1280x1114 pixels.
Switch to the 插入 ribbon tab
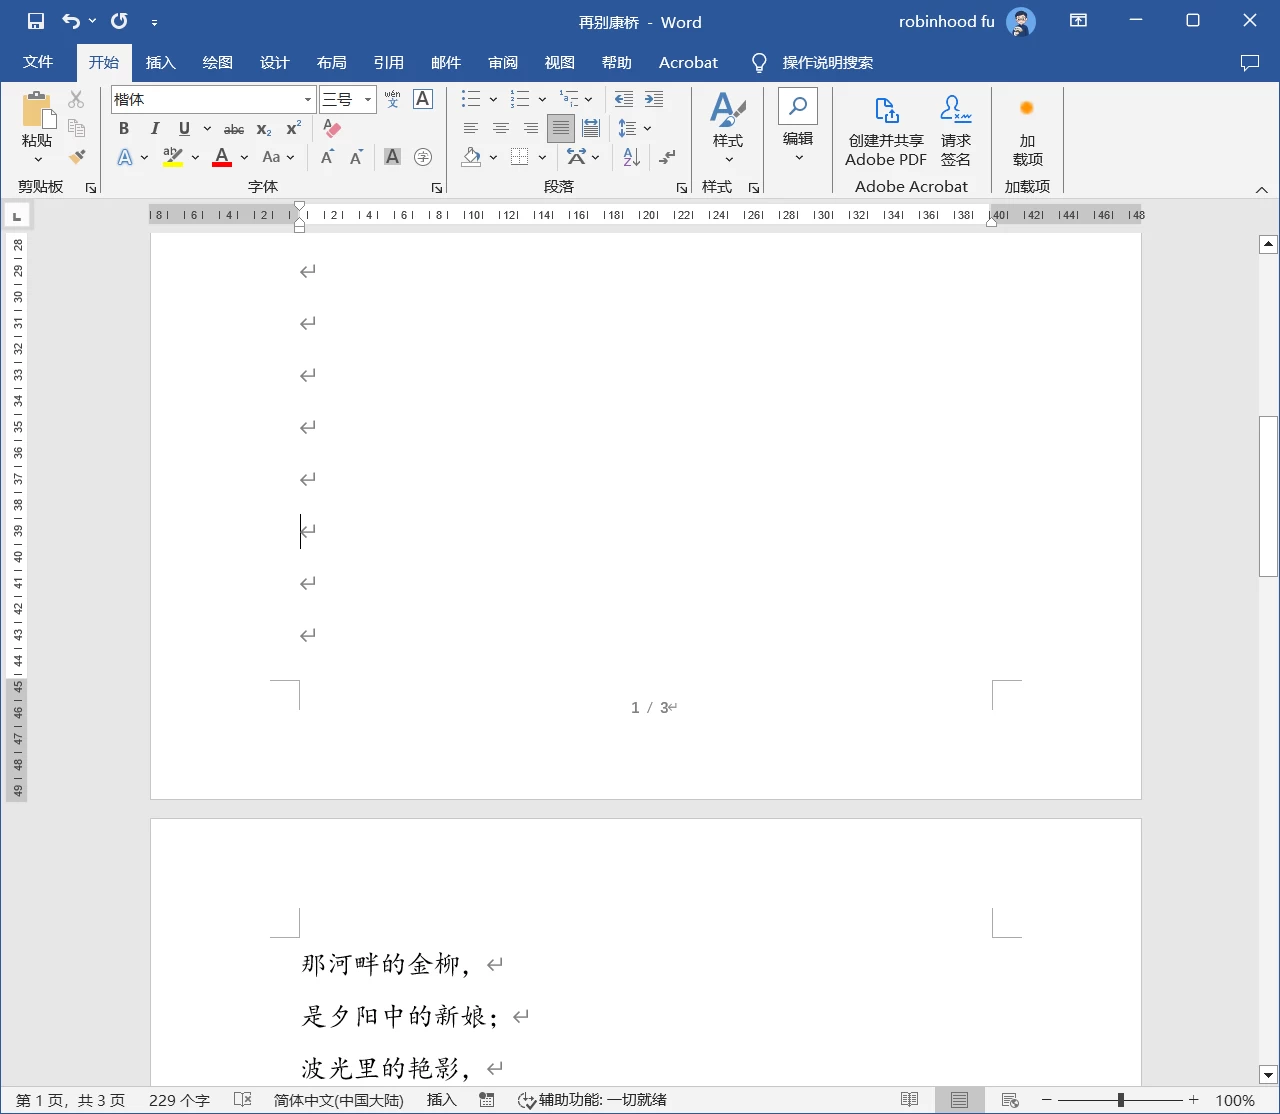pos(160,62)
